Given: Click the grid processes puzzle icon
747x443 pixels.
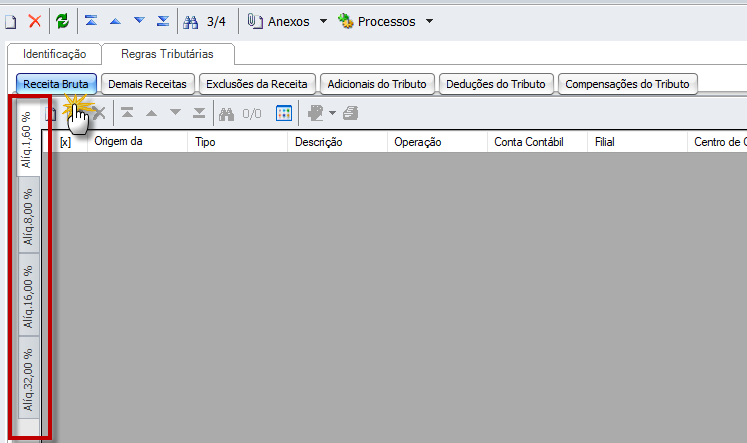Looking at the screenshot, I should [315, 113].
